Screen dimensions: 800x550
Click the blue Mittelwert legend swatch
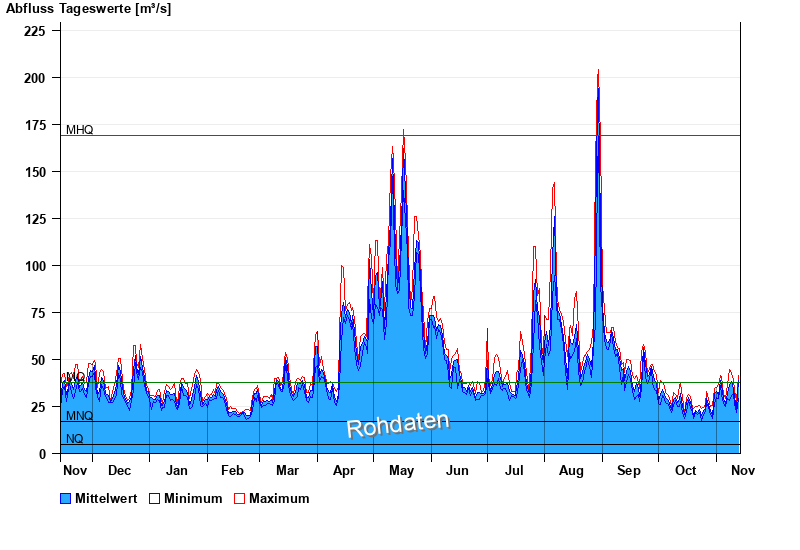click(x=66, y=498)
